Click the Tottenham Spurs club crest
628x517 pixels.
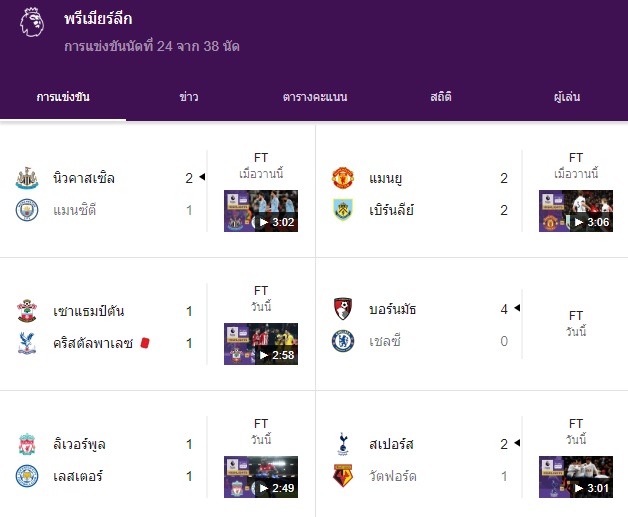(343, 443)
